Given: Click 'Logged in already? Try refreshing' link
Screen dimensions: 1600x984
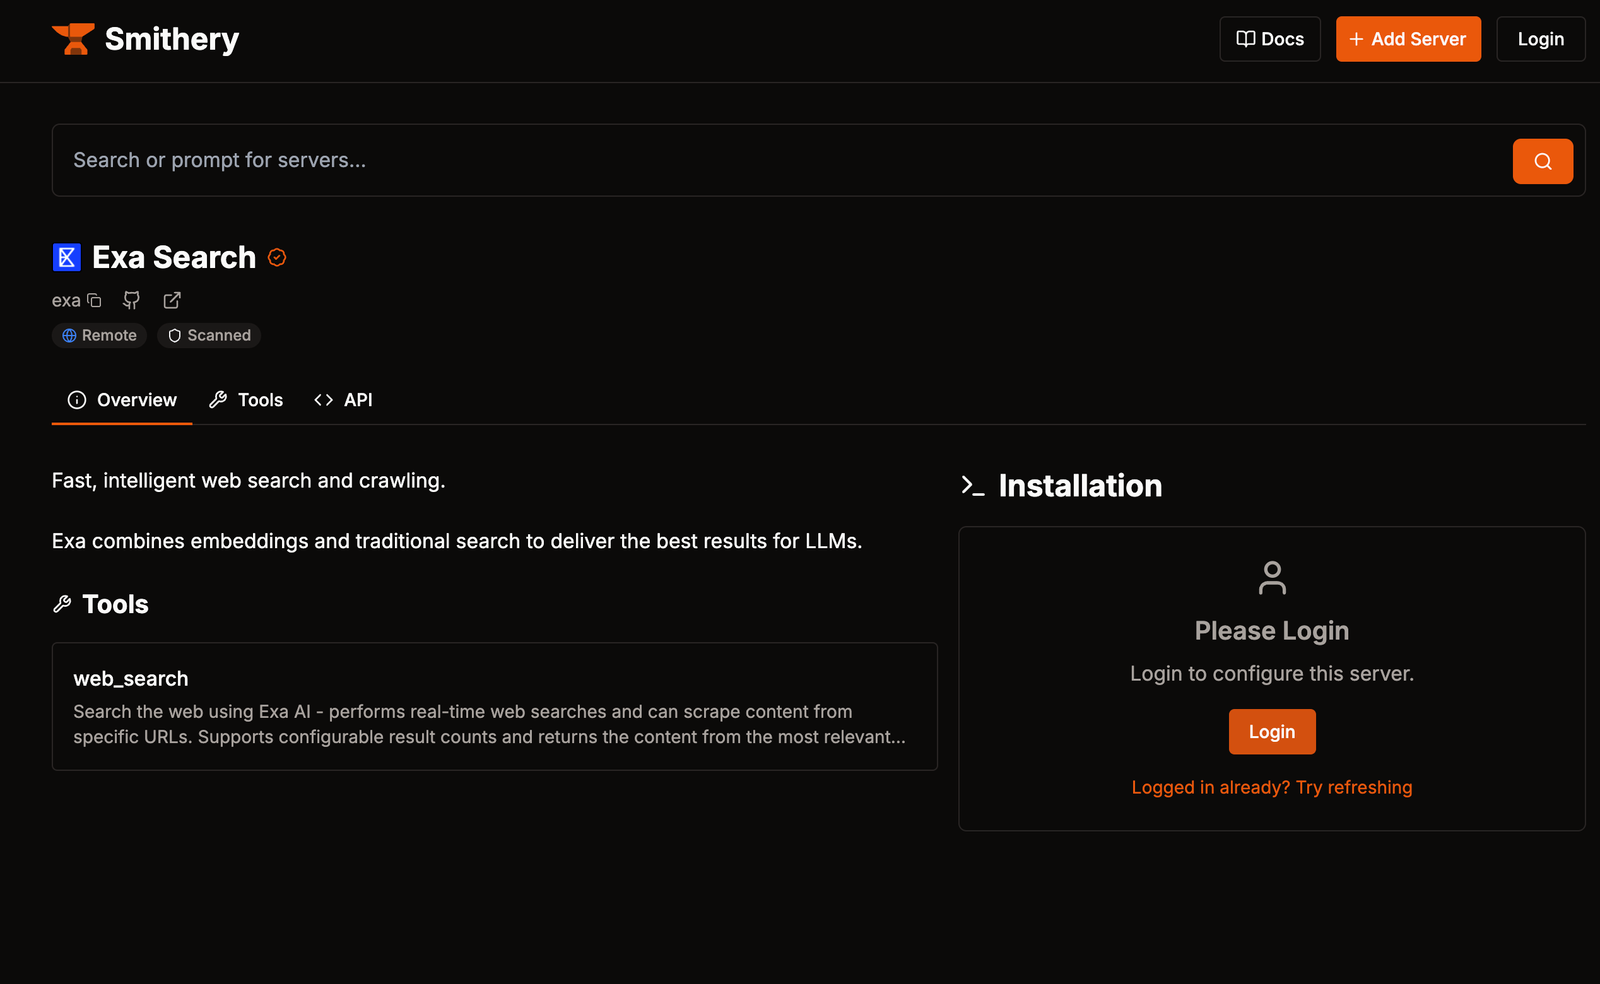Looking at the screenshot, I should (x=1272, y=787).
